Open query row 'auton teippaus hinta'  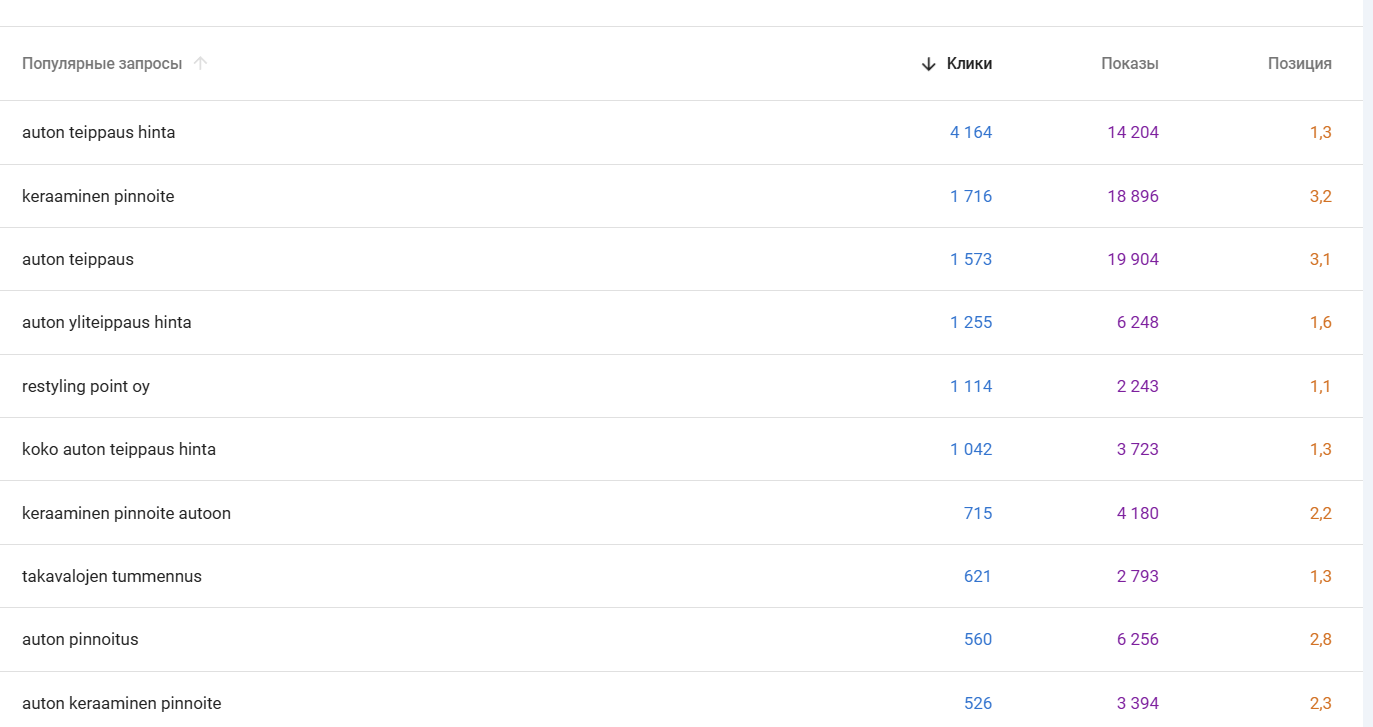pos(99,133)
